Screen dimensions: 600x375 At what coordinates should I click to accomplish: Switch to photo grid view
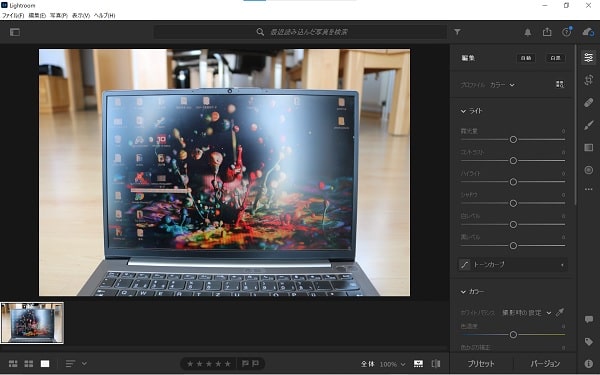(13, 364)
